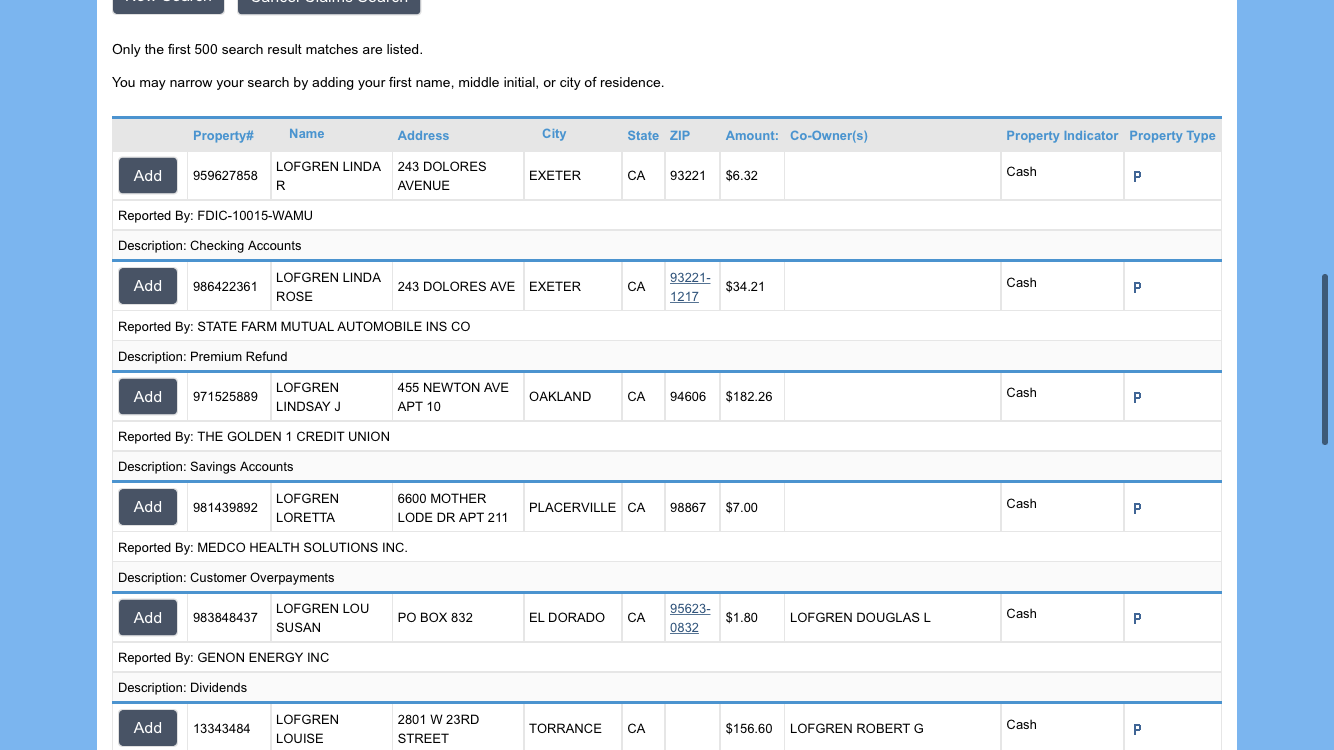The width and height of the screenshot is (1334, 750).
Task: Click the page vertical scrollbar thumb
Action: 1326,360
